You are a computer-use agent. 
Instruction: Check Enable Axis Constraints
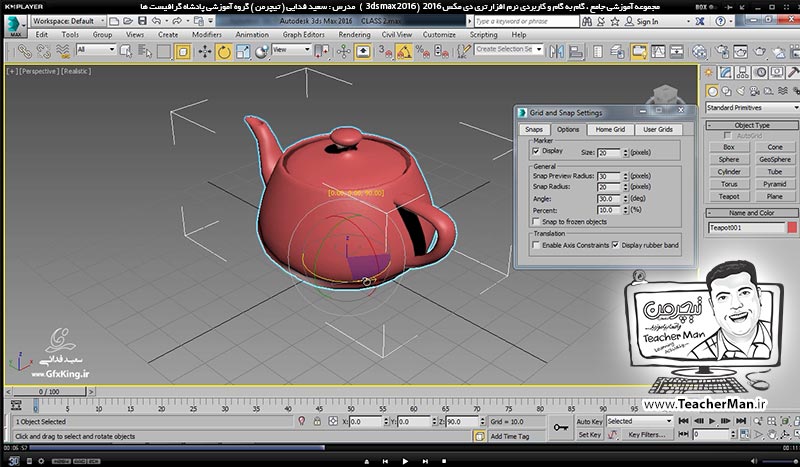pyautogui.click(x=536, y=245)
